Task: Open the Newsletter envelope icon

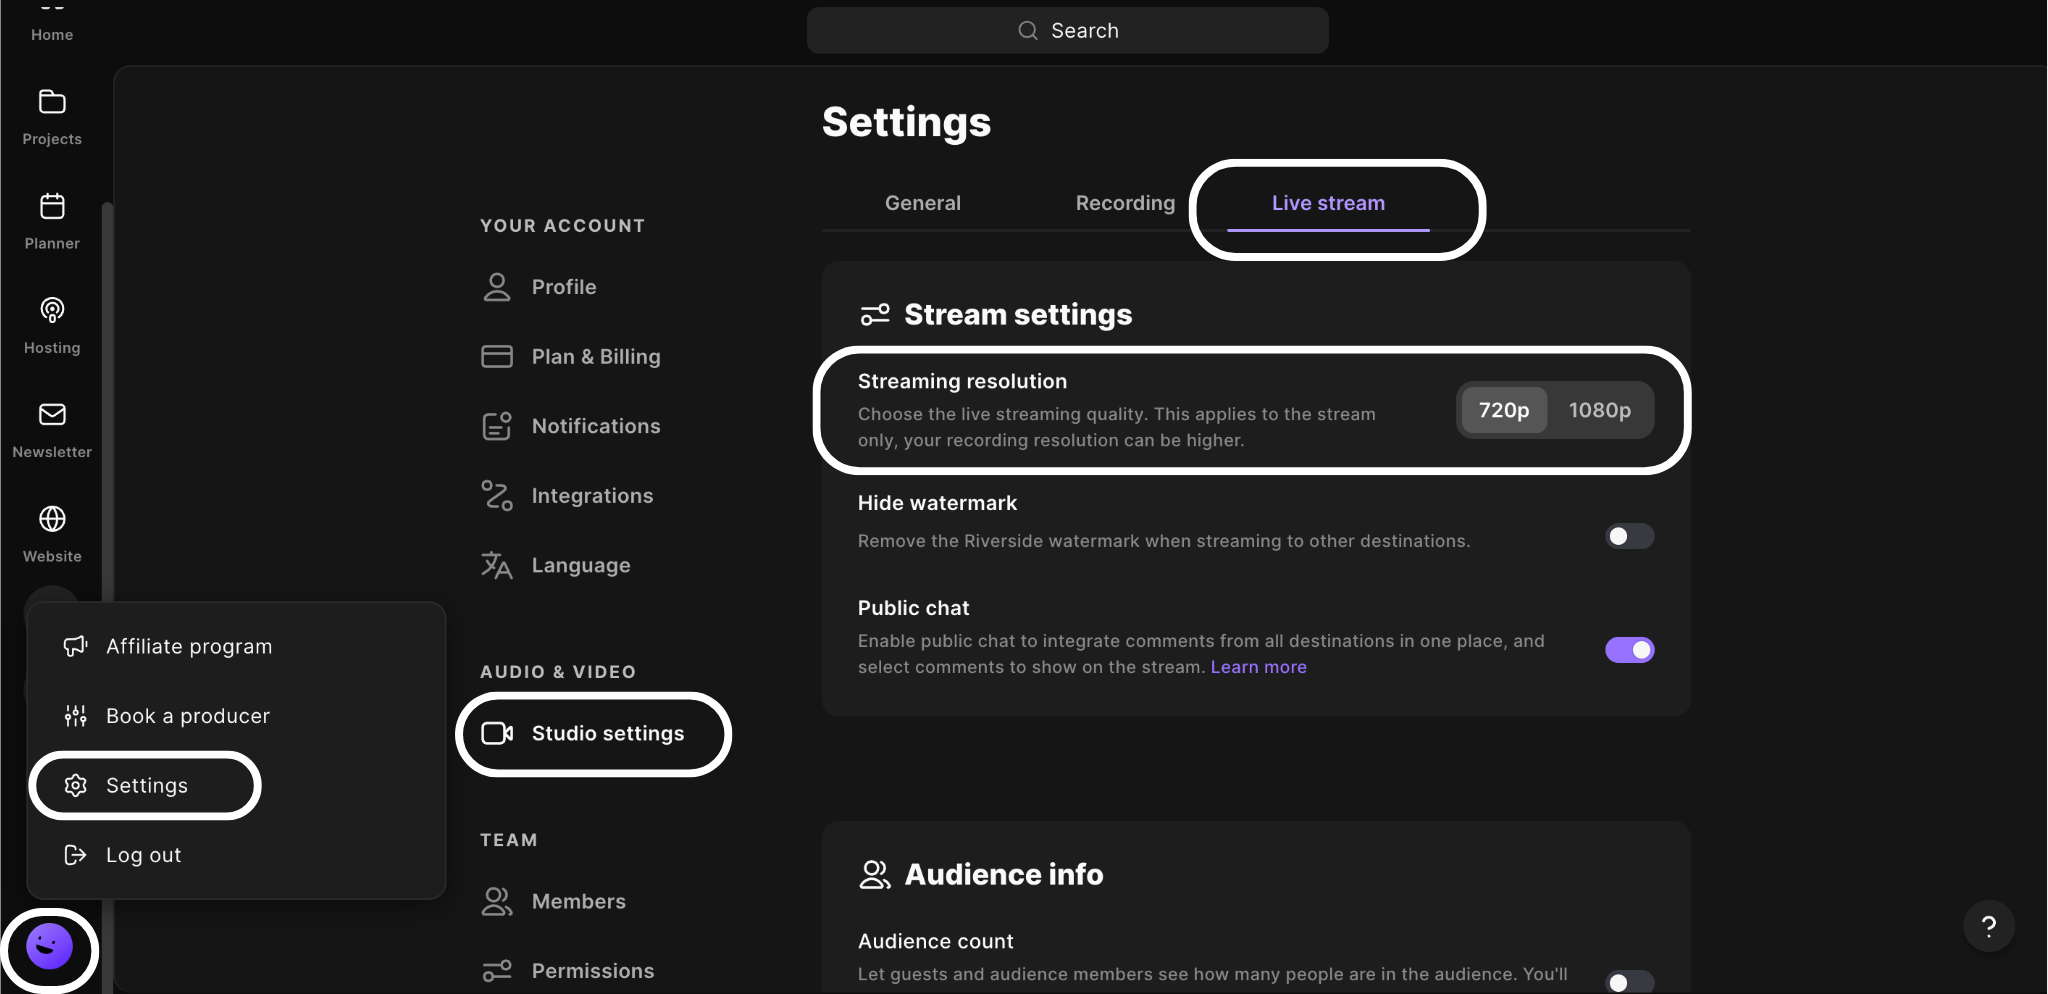Action: (52, 414)
